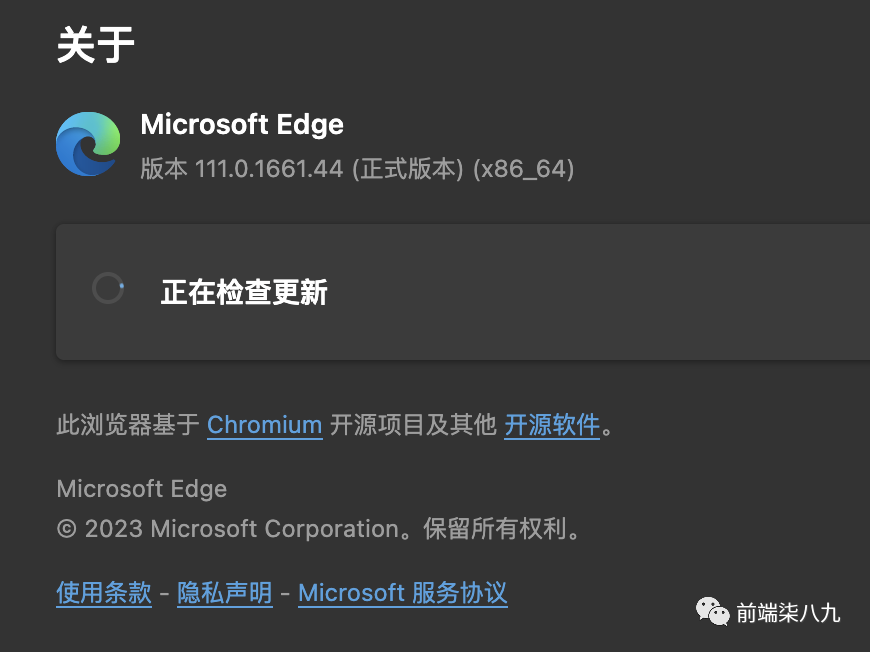This screenshot has height=652, width=870.
Task: Open the 隐私声明 link
Action: coord(225,593)
